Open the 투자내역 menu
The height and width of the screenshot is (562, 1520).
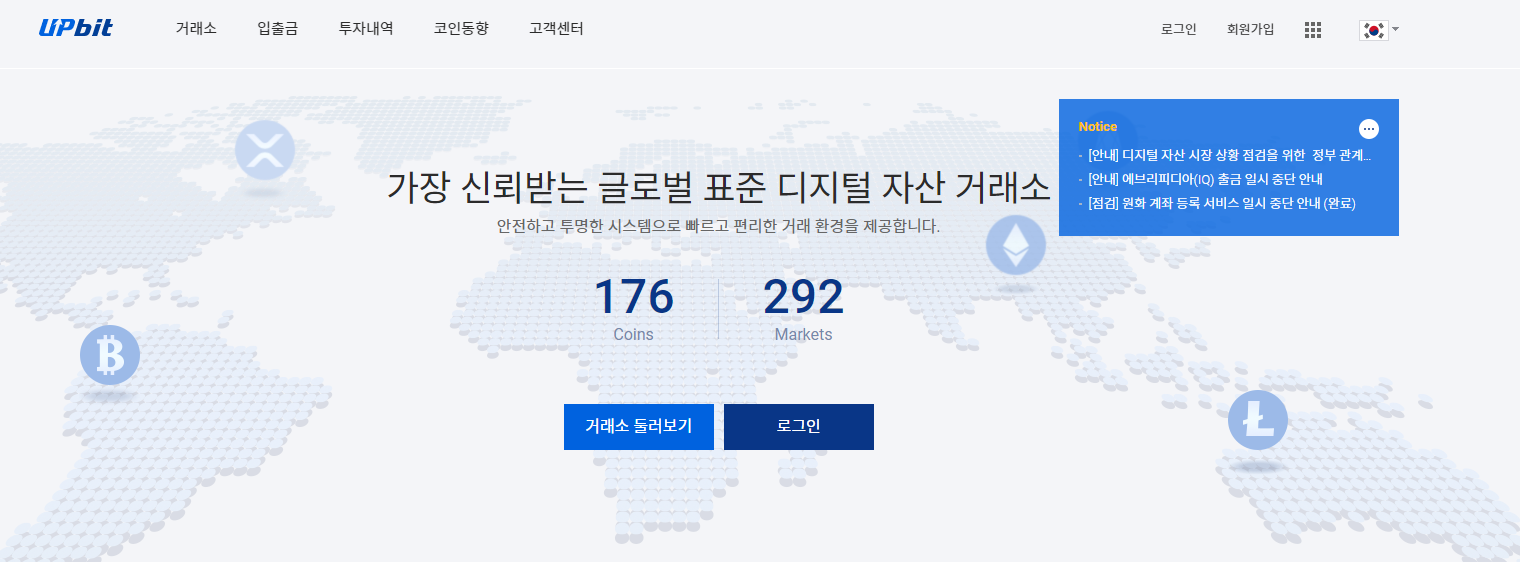tap(366, 29)
